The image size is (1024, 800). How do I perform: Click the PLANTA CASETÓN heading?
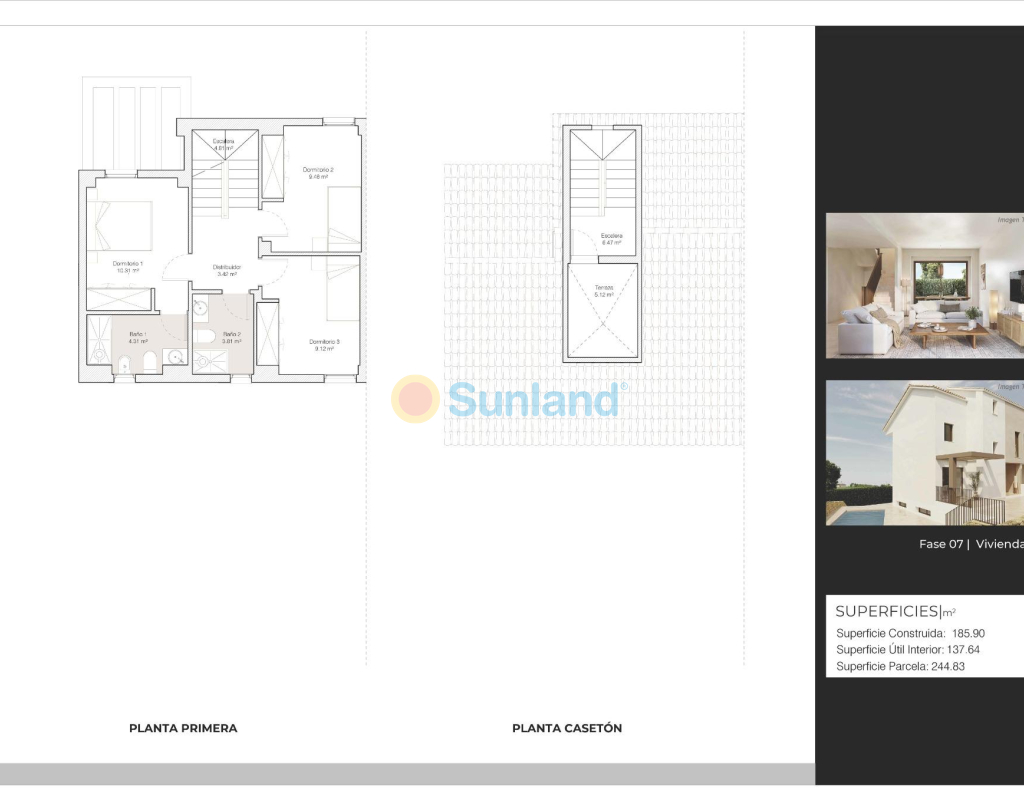567,728
